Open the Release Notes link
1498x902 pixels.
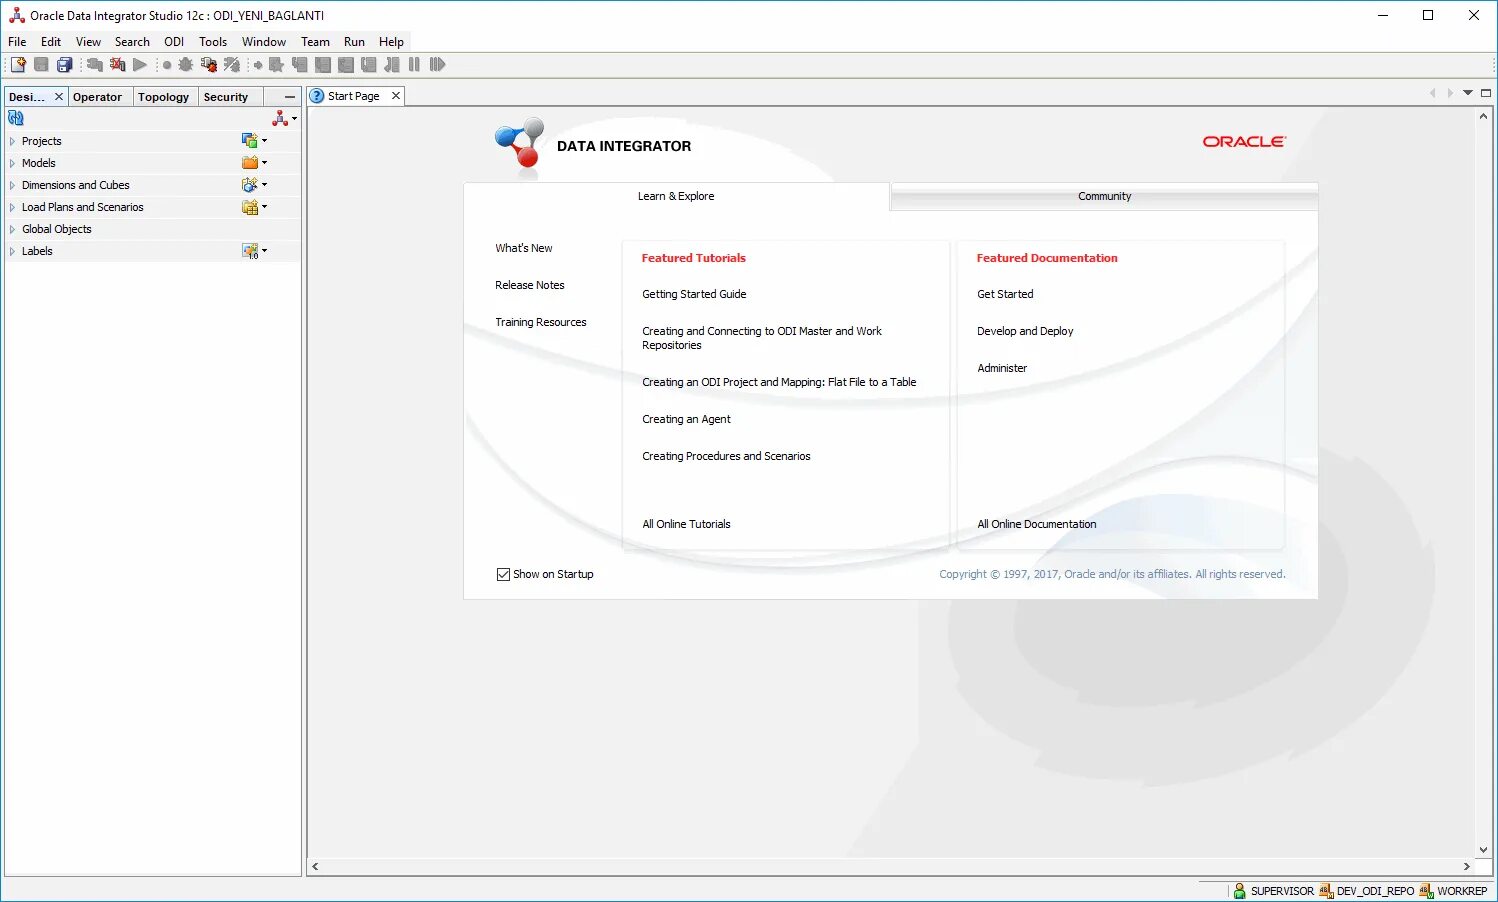pos(530,285)
